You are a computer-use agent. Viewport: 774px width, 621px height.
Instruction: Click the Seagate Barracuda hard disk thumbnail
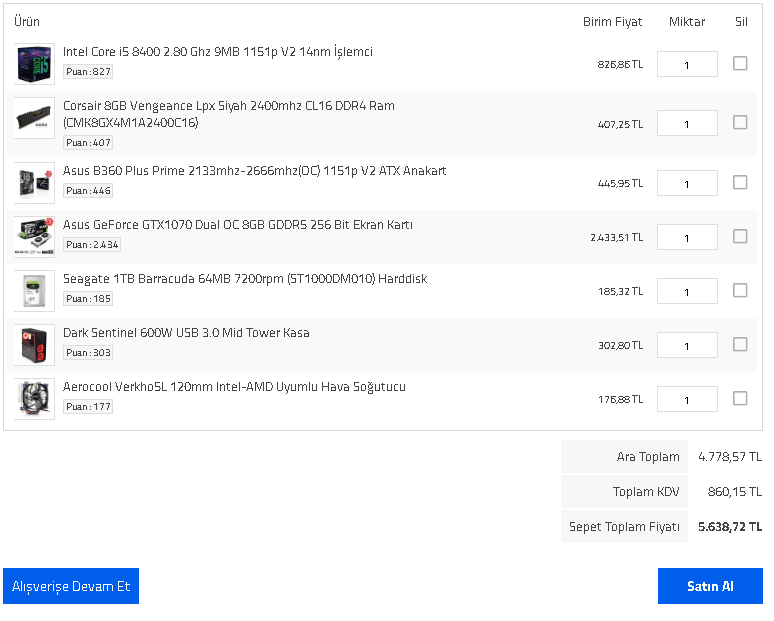35,291
